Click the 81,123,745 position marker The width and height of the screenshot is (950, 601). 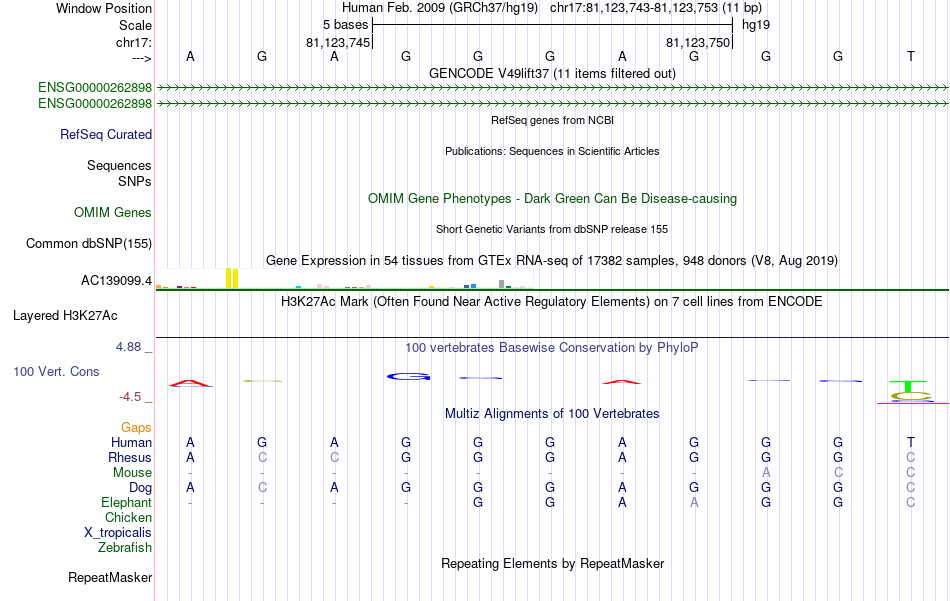(x=338, y=42)
